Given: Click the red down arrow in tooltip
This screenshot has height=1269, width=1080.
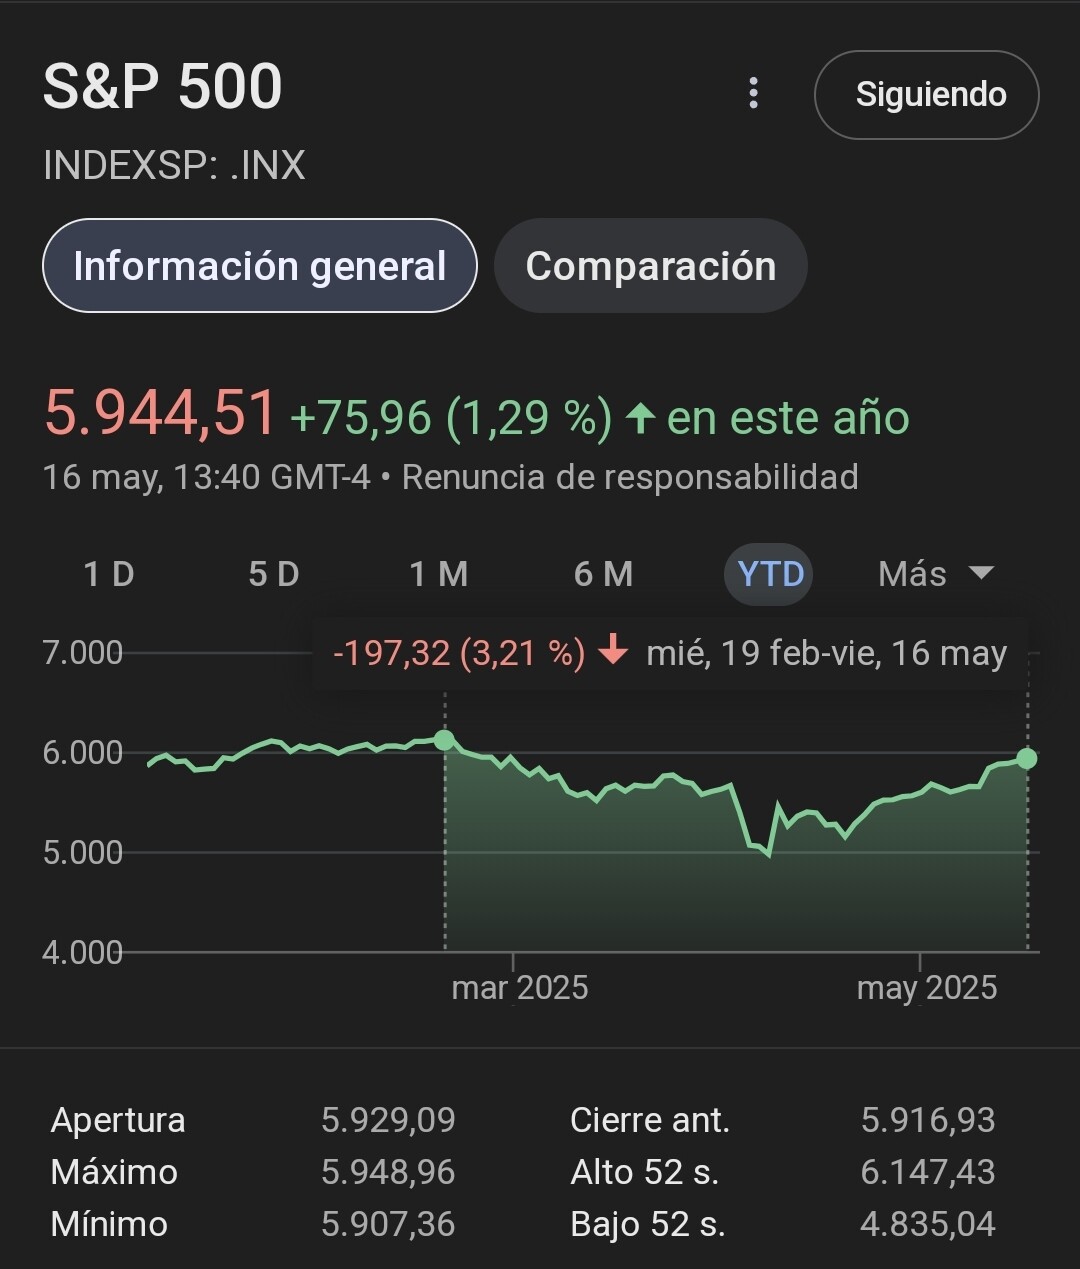Looking at the screenshot, I should pos(613,653).
